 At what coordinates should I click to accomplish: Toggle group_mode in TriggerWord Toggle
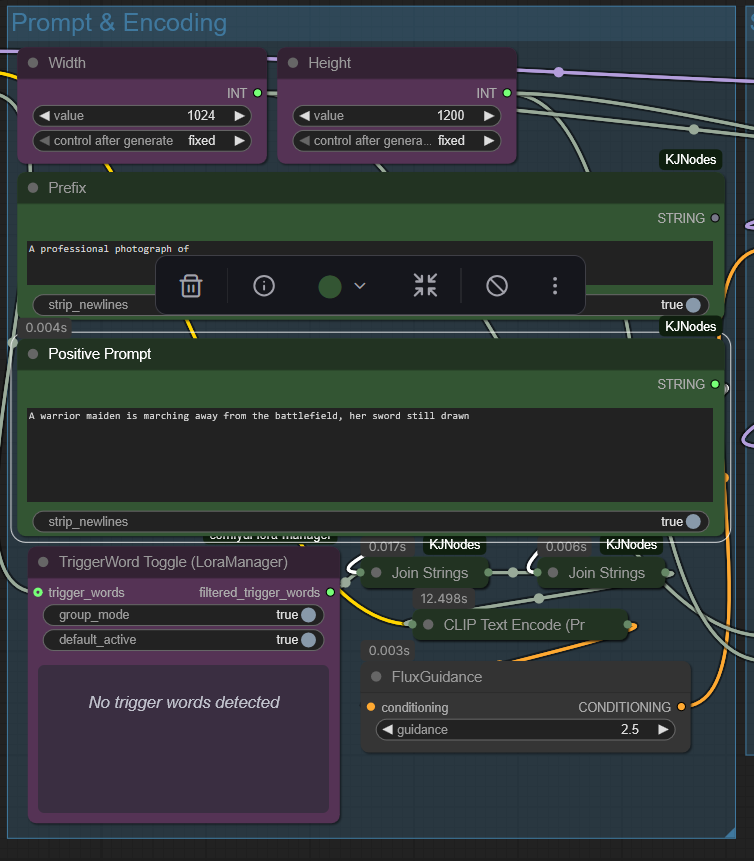tap(308, 615)
